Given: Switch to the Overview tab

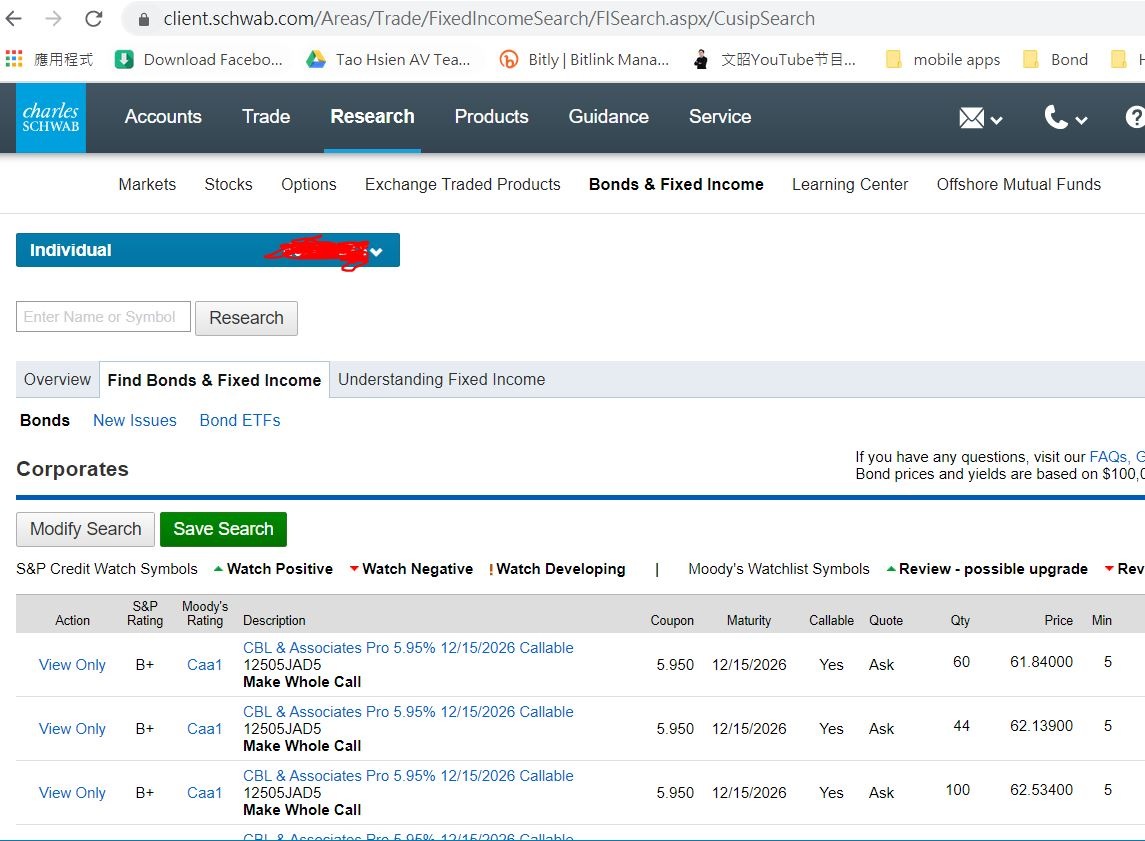Looking at the screenshot, I should coord(58,380).
